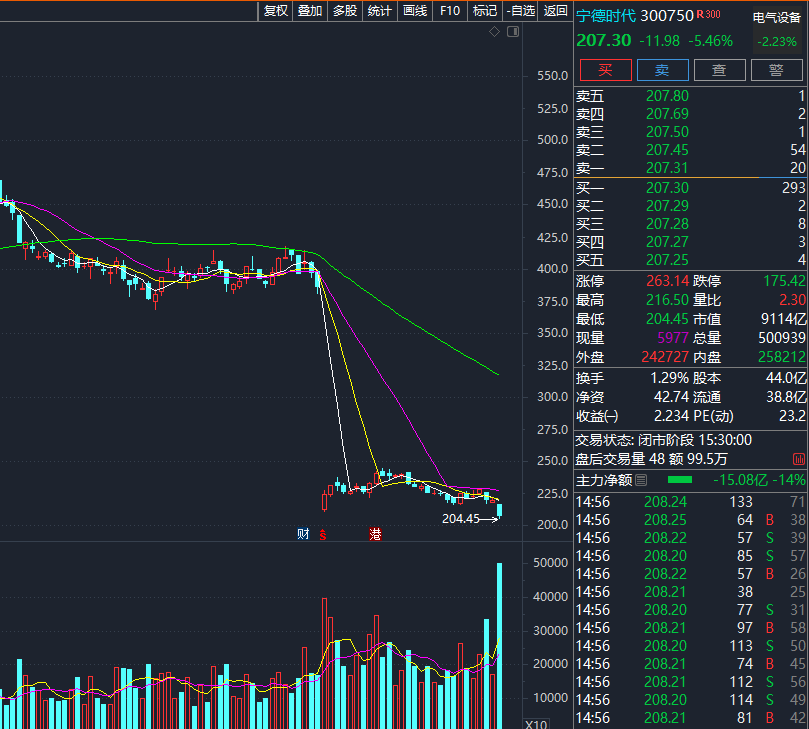Click the 宁德时代 stock name

pyautogui.click(x=606, y=16)
